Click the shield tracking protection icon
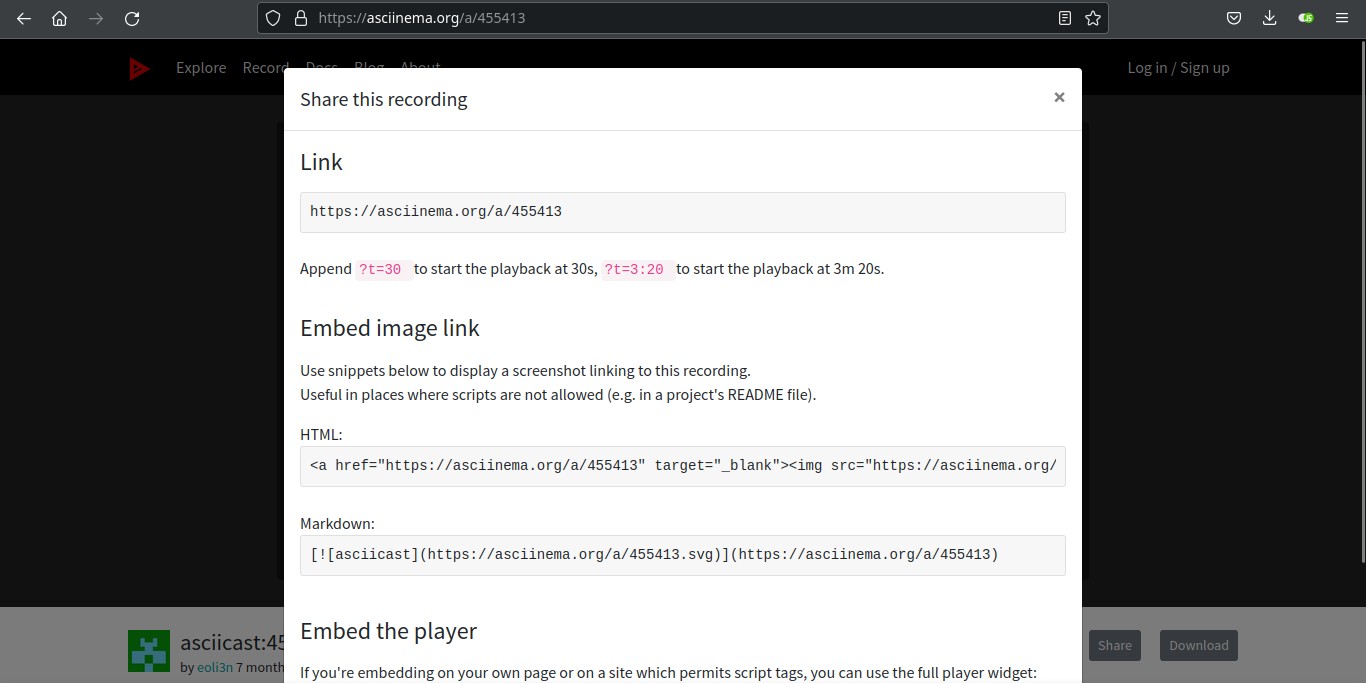 tap(274, 18)
